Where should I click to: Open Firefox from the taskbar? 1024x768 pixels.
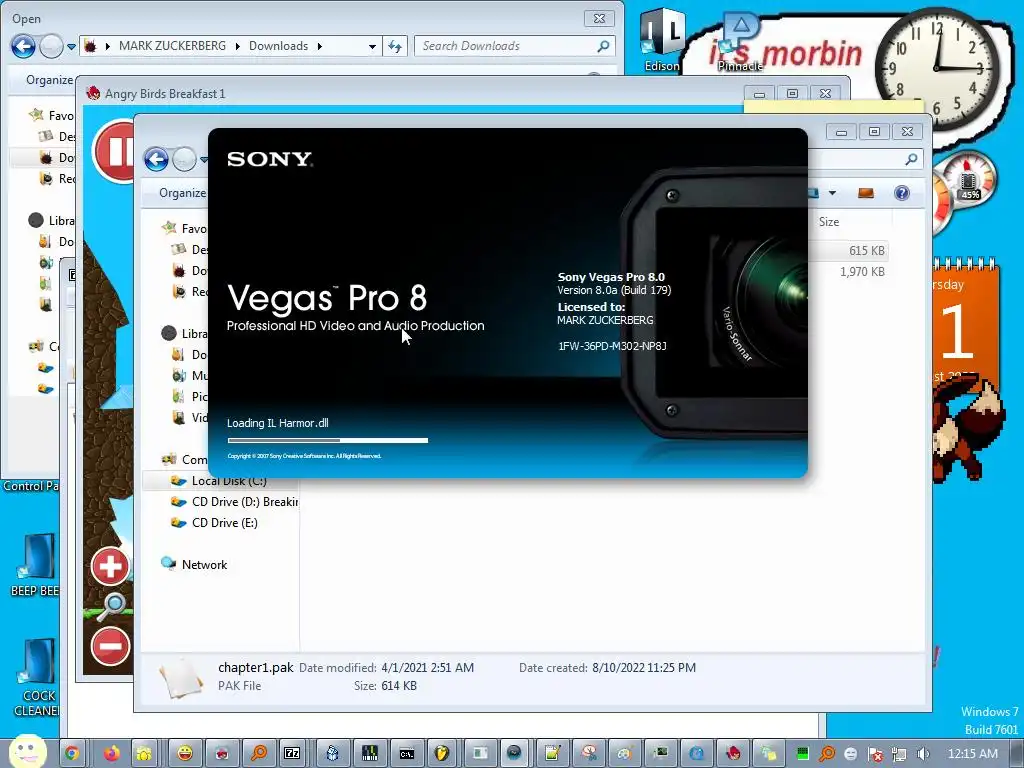[x=112, y=754]
